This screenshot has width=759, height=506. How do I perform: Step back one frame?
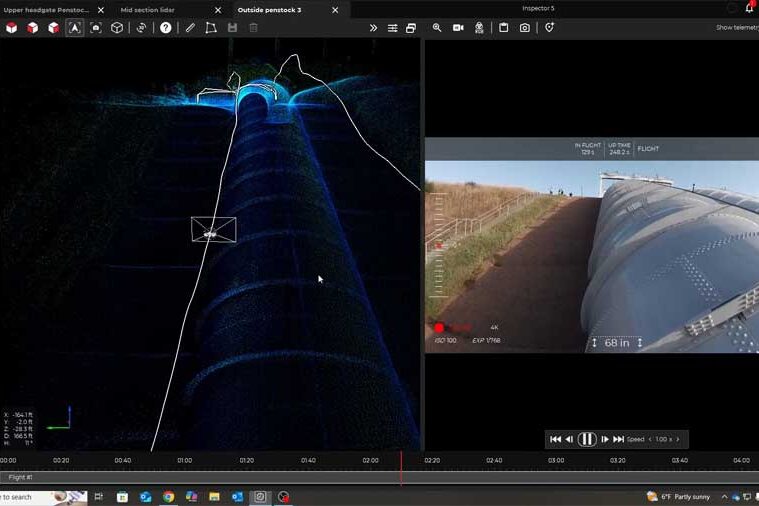569,439
